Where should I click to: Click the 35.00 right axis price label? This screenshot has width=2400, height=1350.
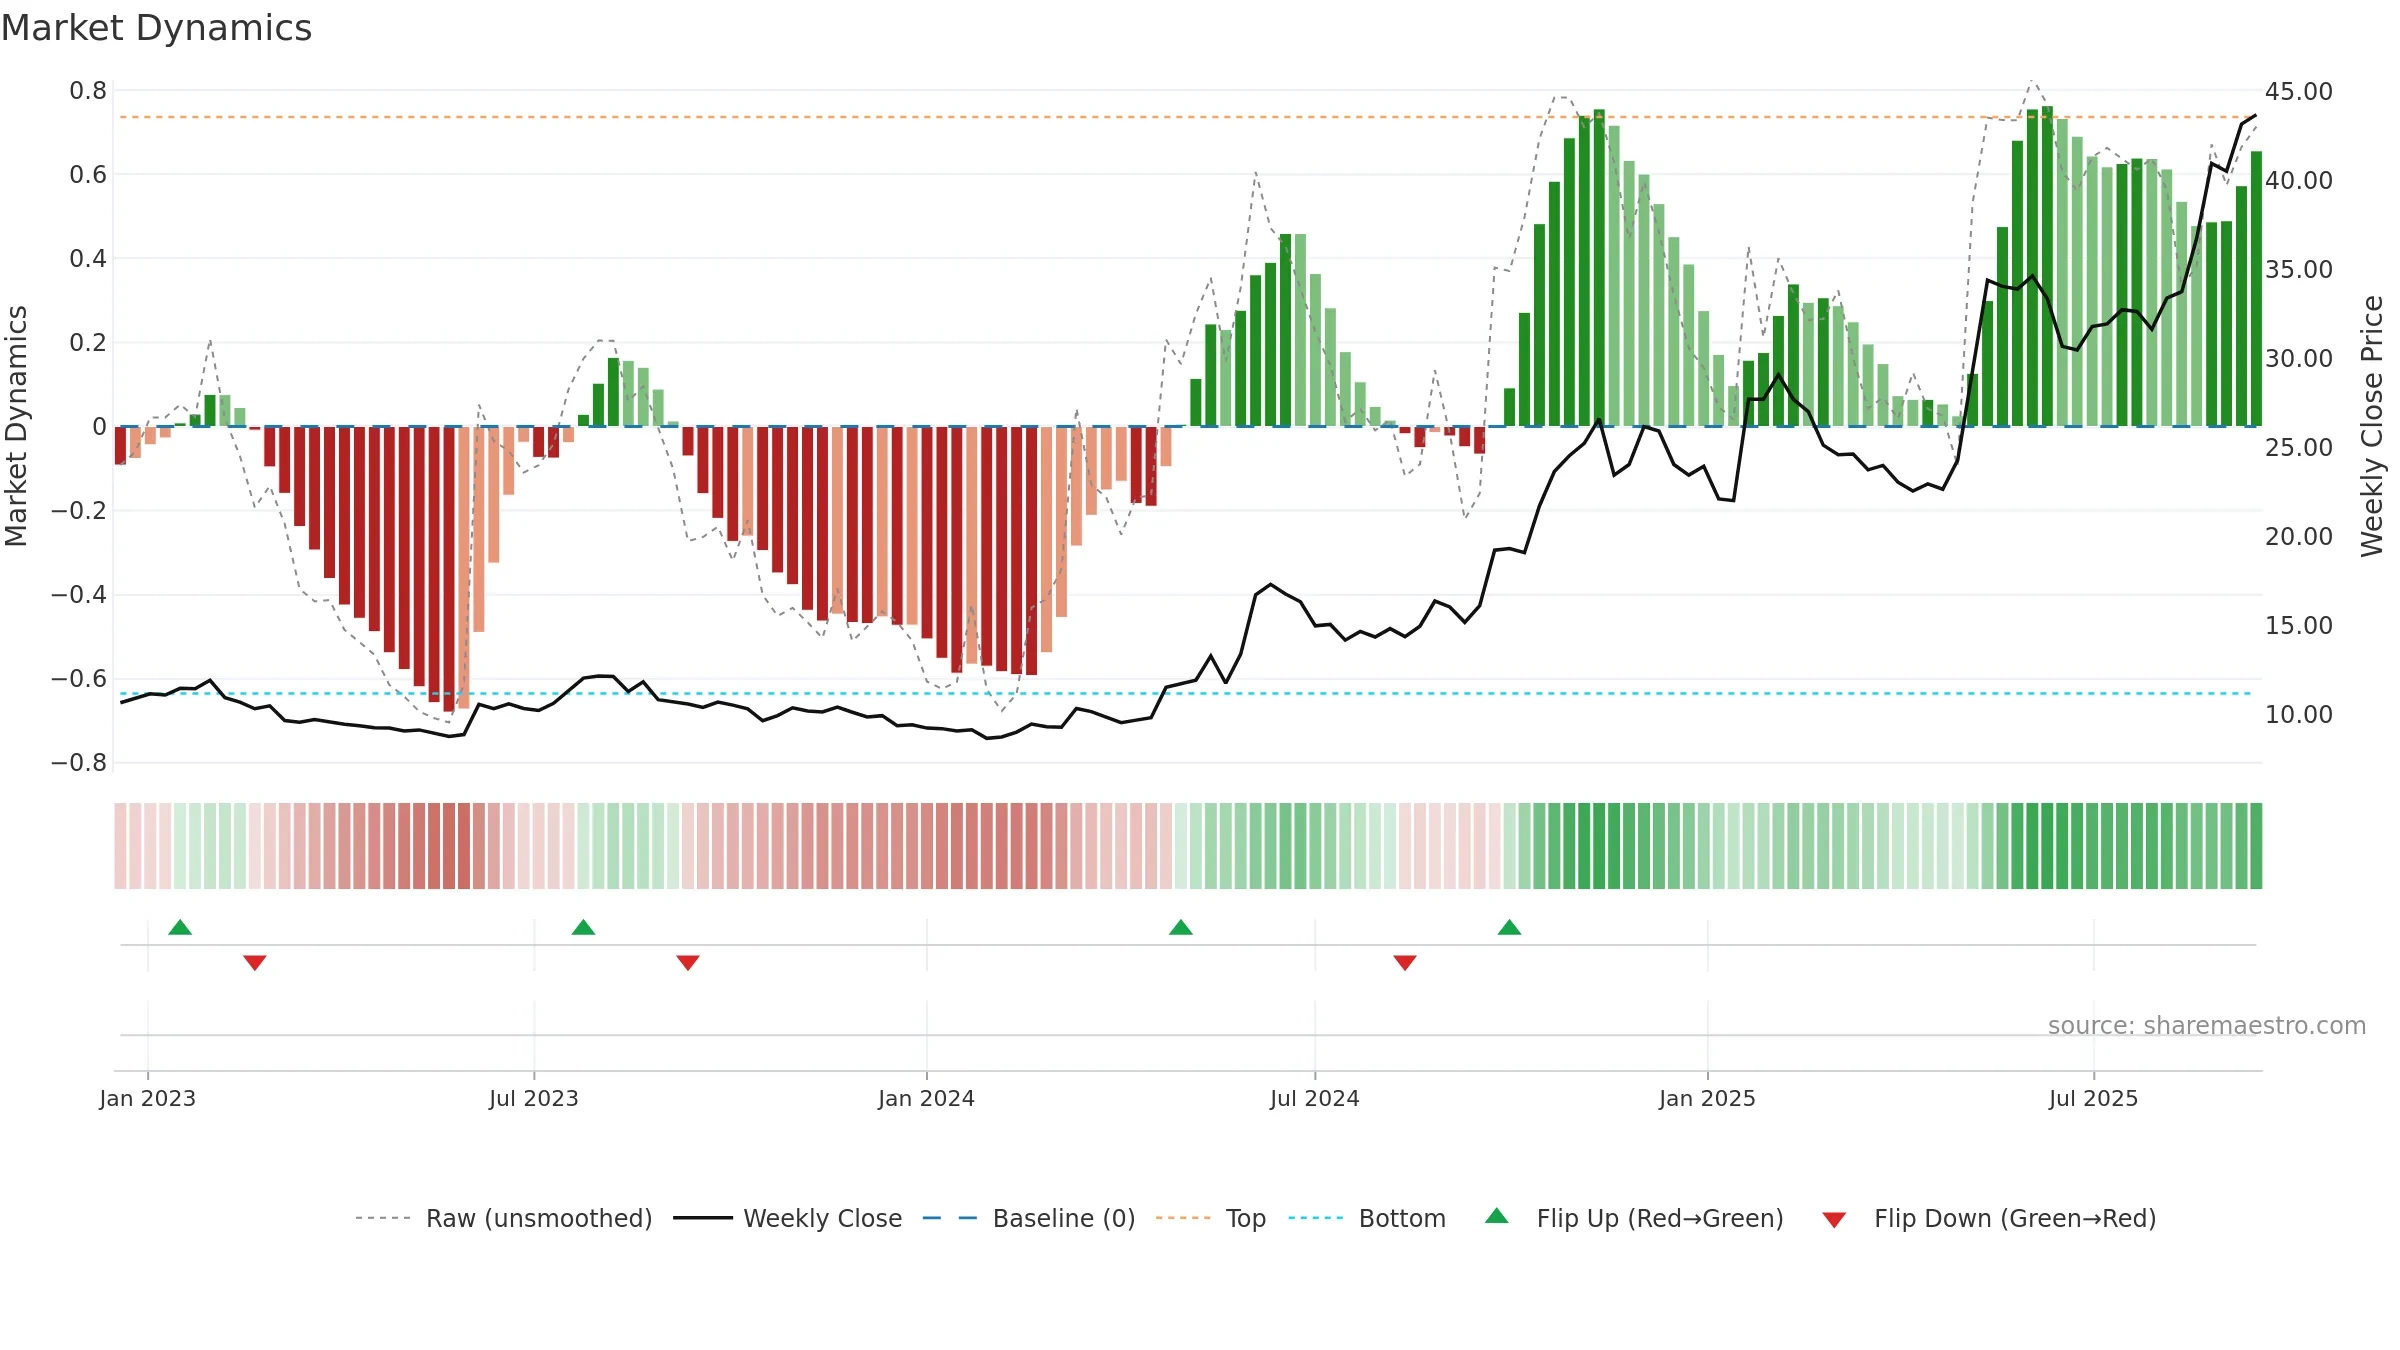(2299, 270)
